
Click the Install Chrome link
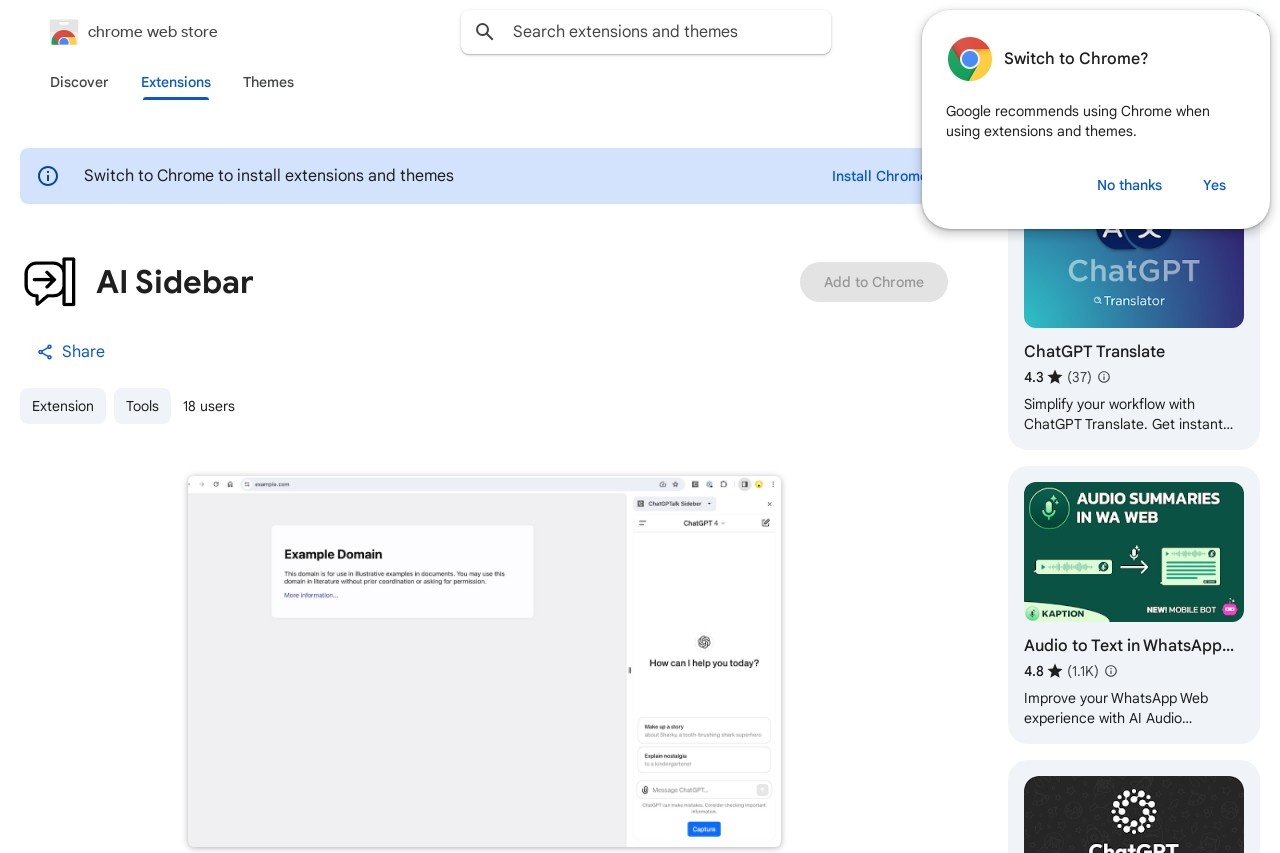click(877, 176)
